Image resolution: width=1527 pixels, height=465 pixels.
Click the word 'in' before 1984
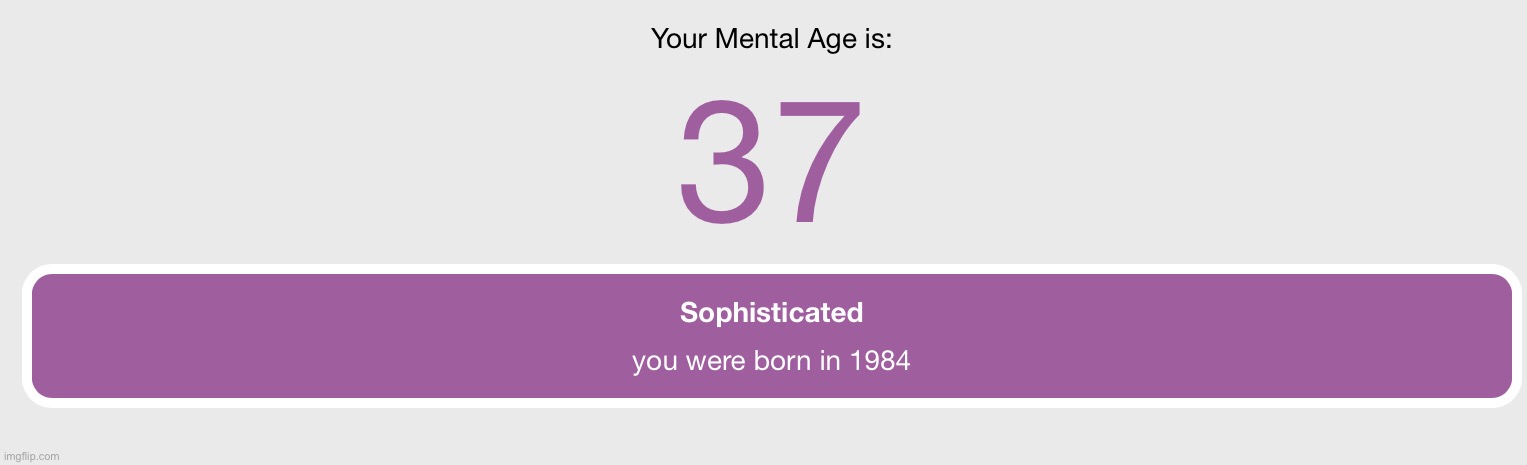[x=830, y=361]
